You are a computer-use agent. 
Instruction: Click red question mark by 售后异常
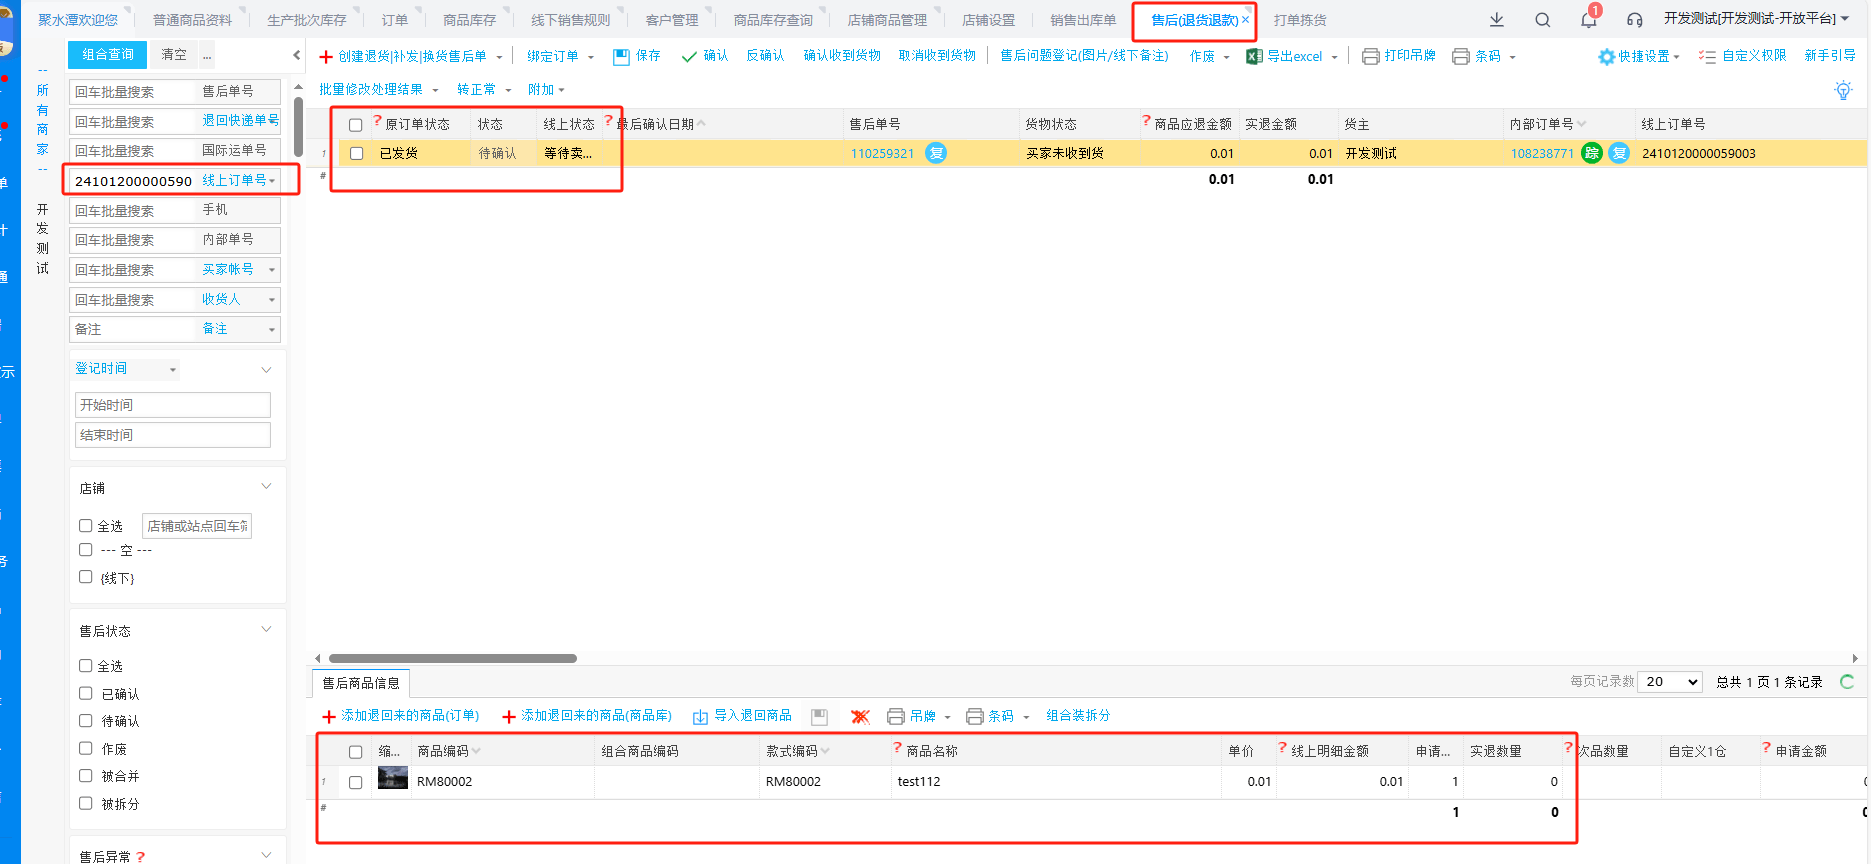click(x=141, y=856)
